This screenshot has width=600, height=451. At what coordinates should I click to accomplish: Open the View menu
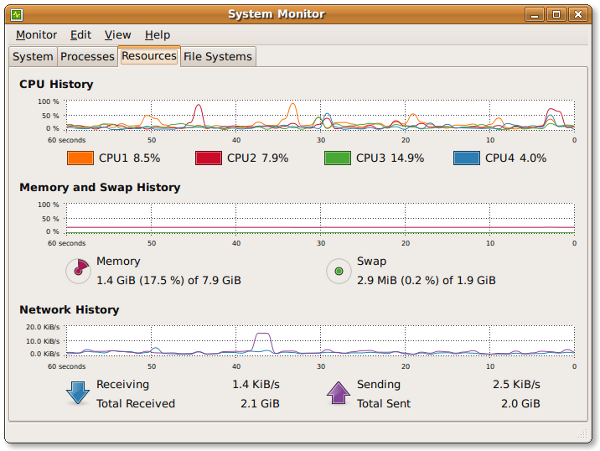(117, 35)
